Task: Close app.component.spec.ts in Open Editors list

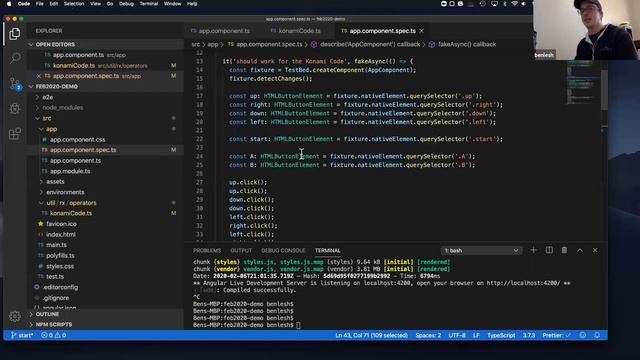Action: pyautogui.click(x=39, y=76)
